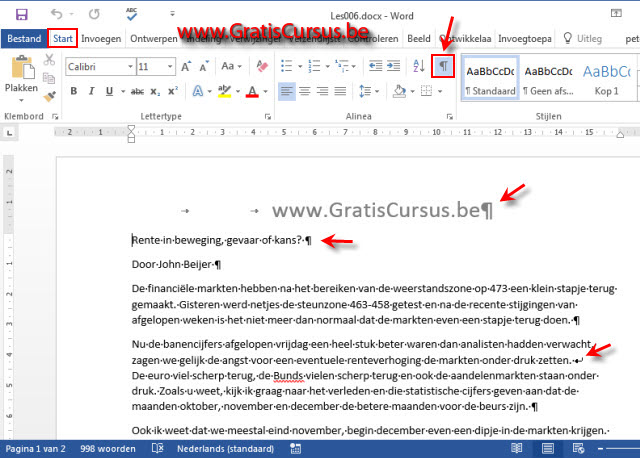Align text left
The image size is (640, 458).
[x=287, y=91]
